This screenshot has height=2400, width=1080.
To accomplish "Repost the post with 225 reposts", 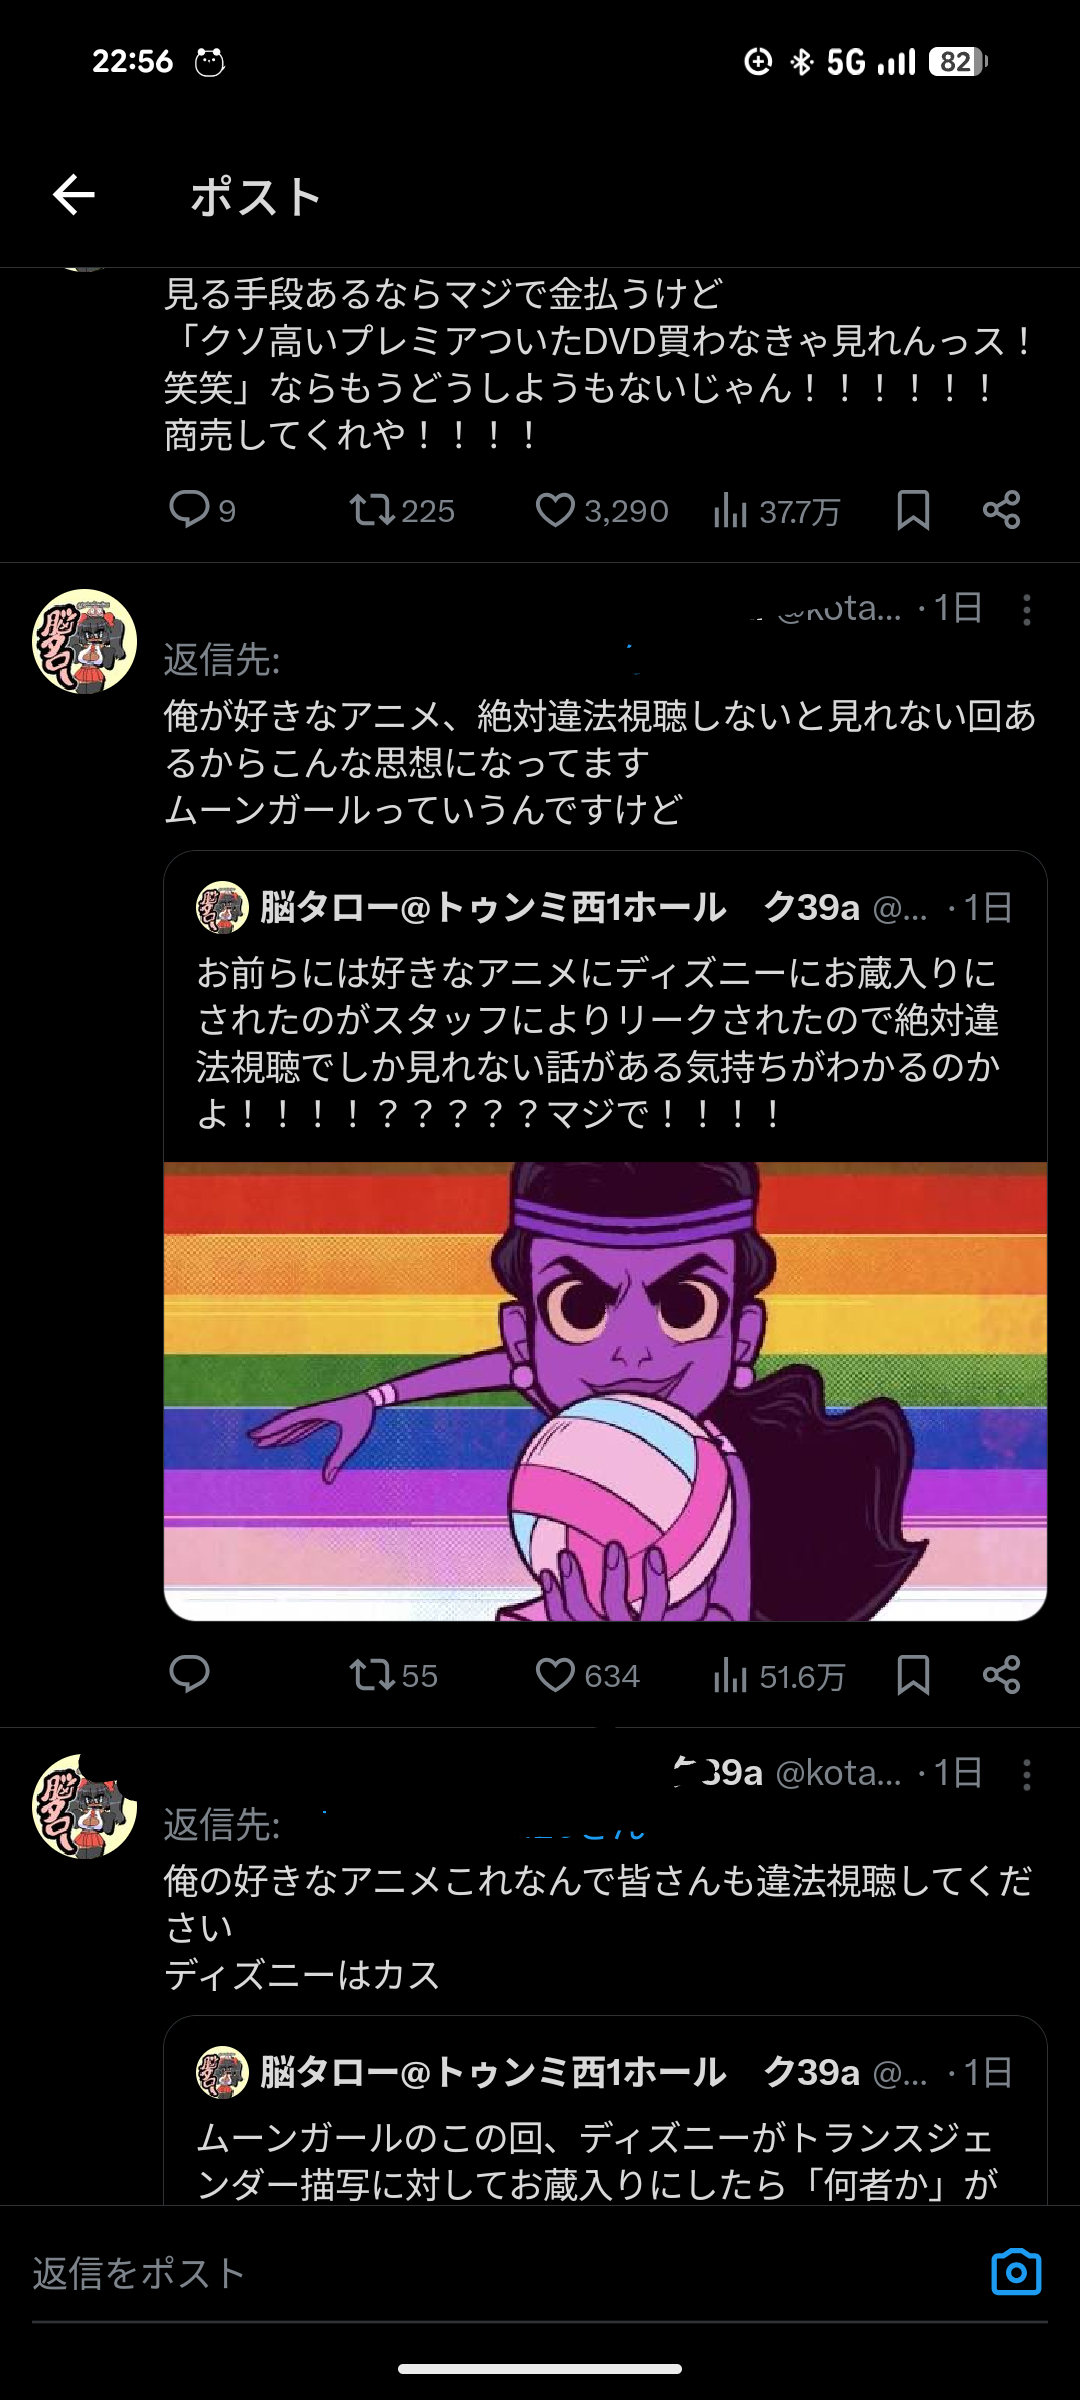I will coord(372,511).
